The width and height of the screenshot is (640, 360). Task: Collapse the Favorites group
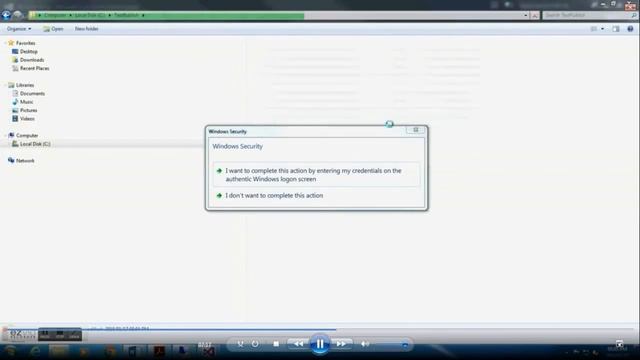(5, 43)
